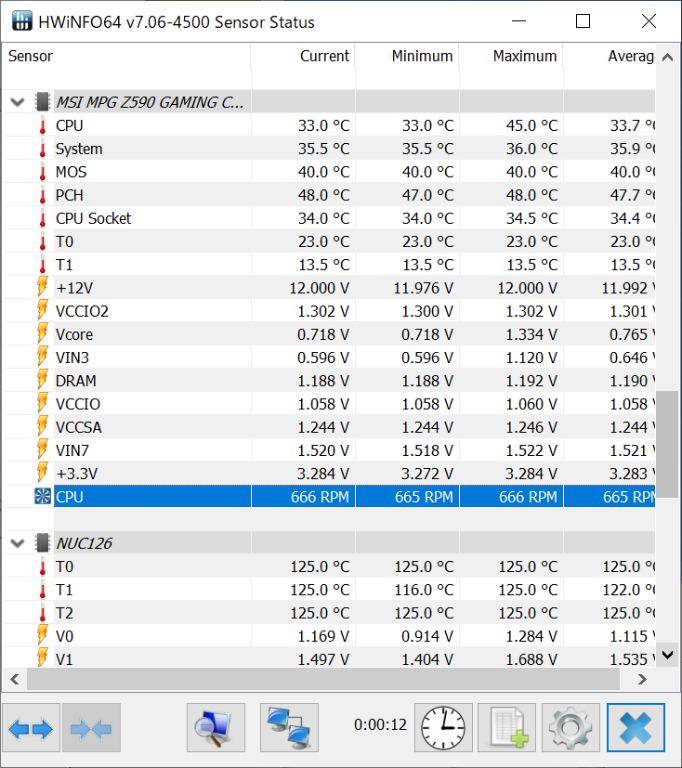This screenshot has width=682, height=768.
Task: Open the sensor search magnifier monitor button
Action: pos(216,728)
